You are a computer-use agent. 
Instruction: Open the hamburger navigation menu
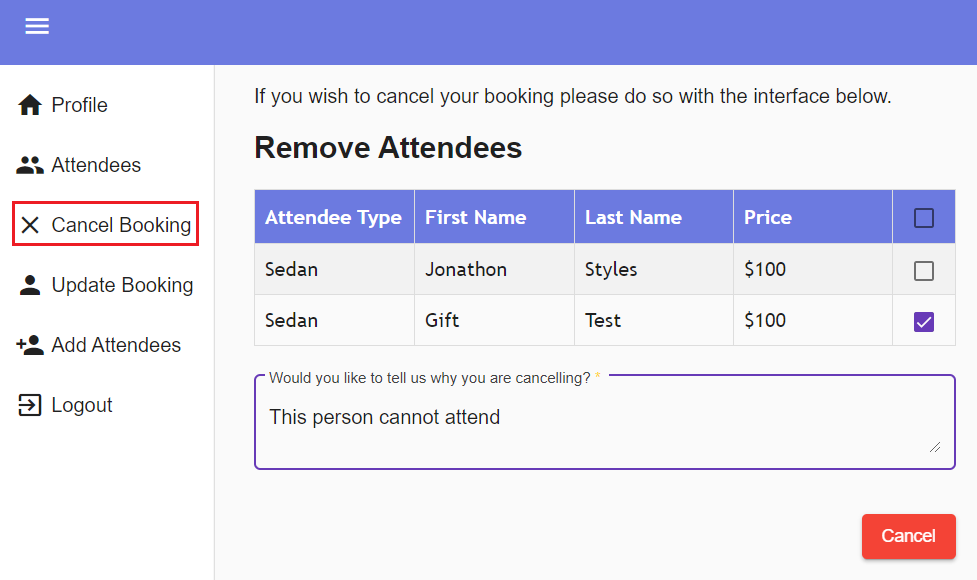tap(37, 26)
